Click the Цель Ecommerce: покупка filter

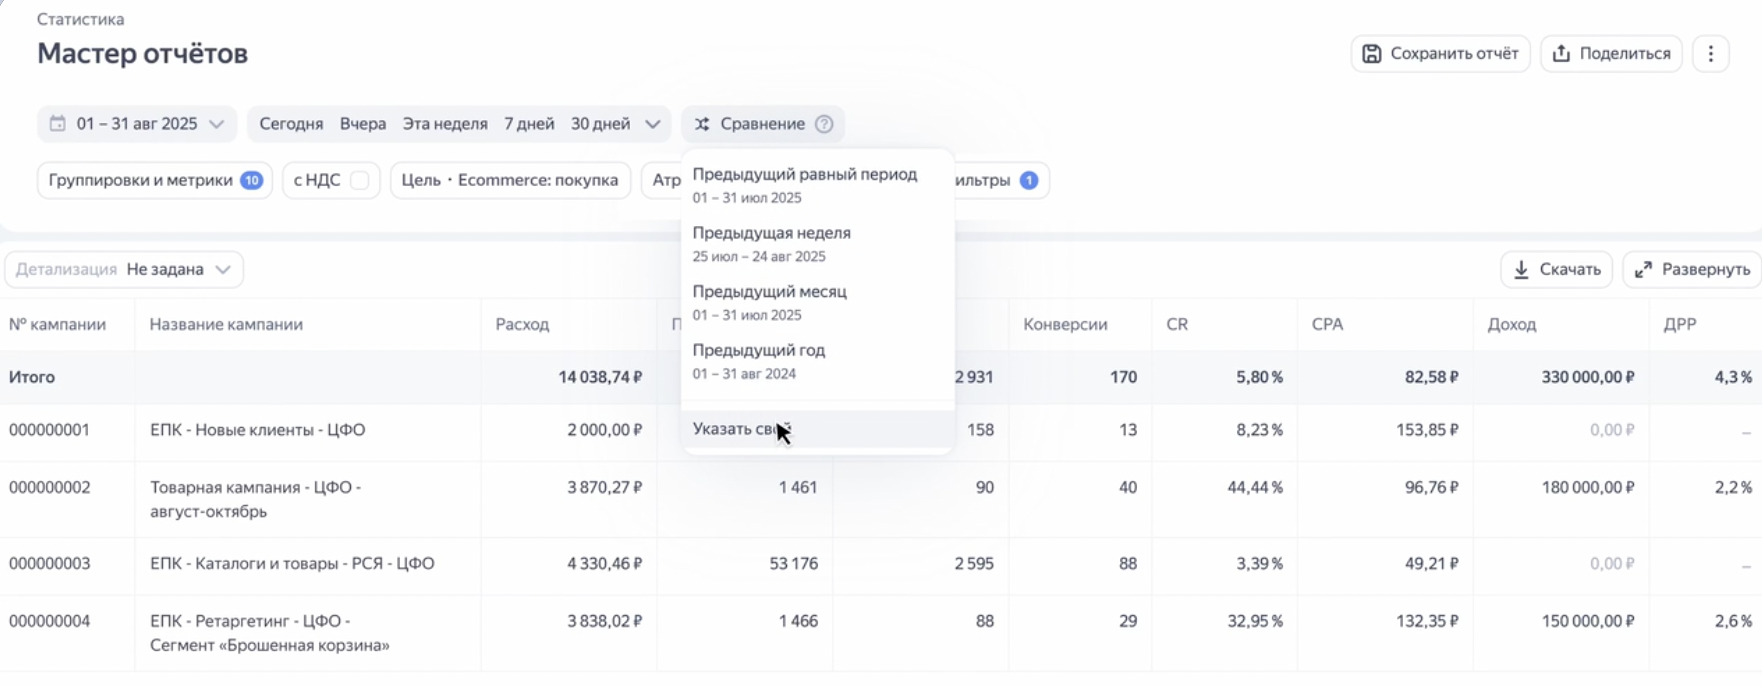(x=510, y=181)
